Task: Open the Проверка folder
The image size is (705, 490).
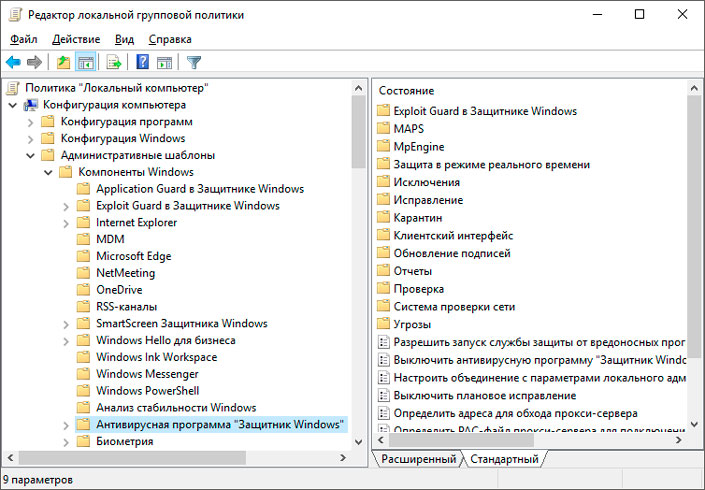Action: click(419, 289)
